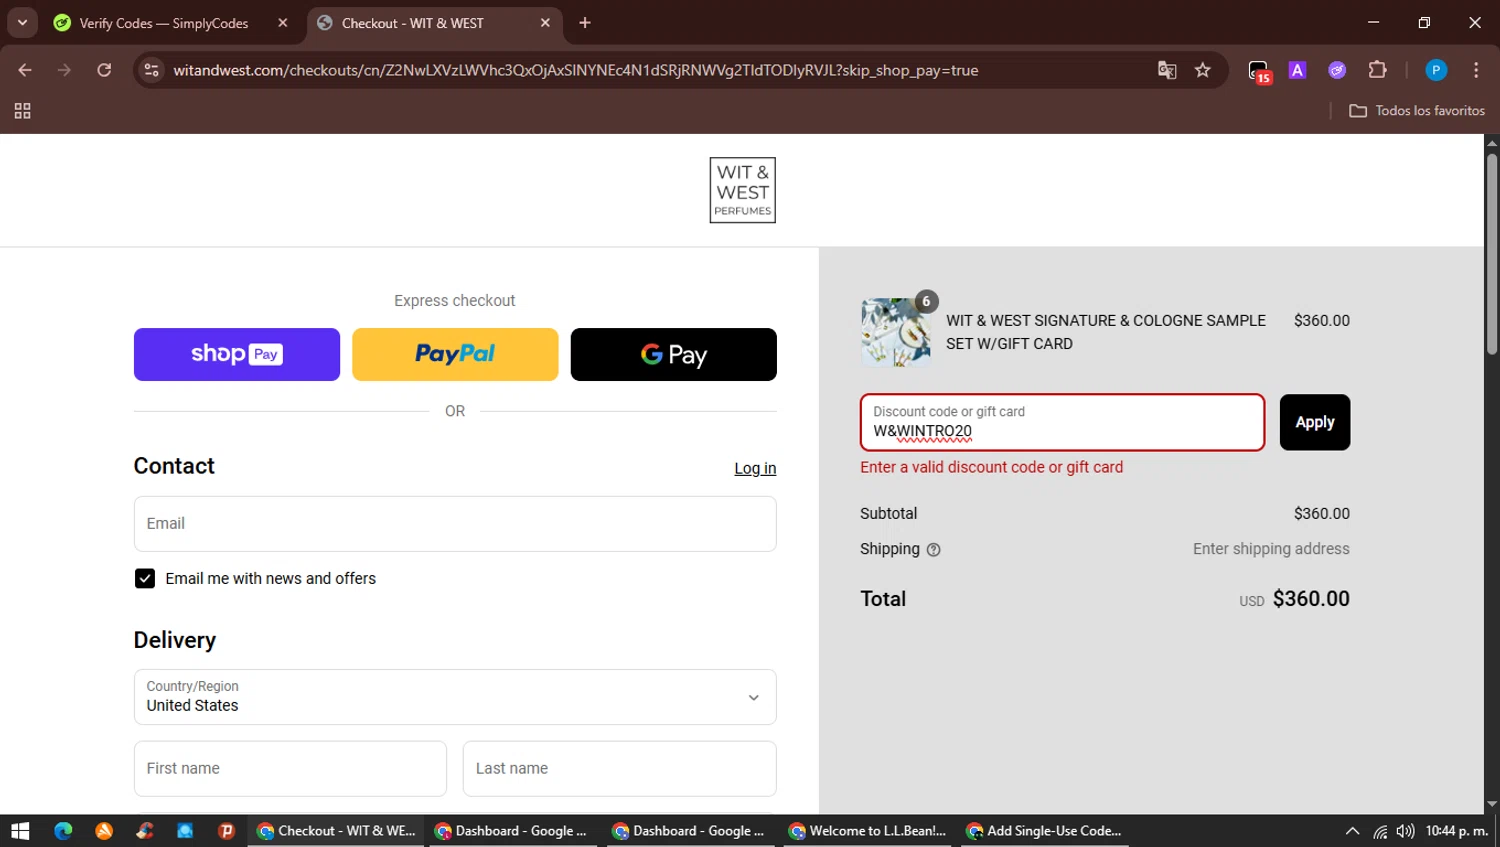Open the apps grid in bookmarks bar

[22, 111]
